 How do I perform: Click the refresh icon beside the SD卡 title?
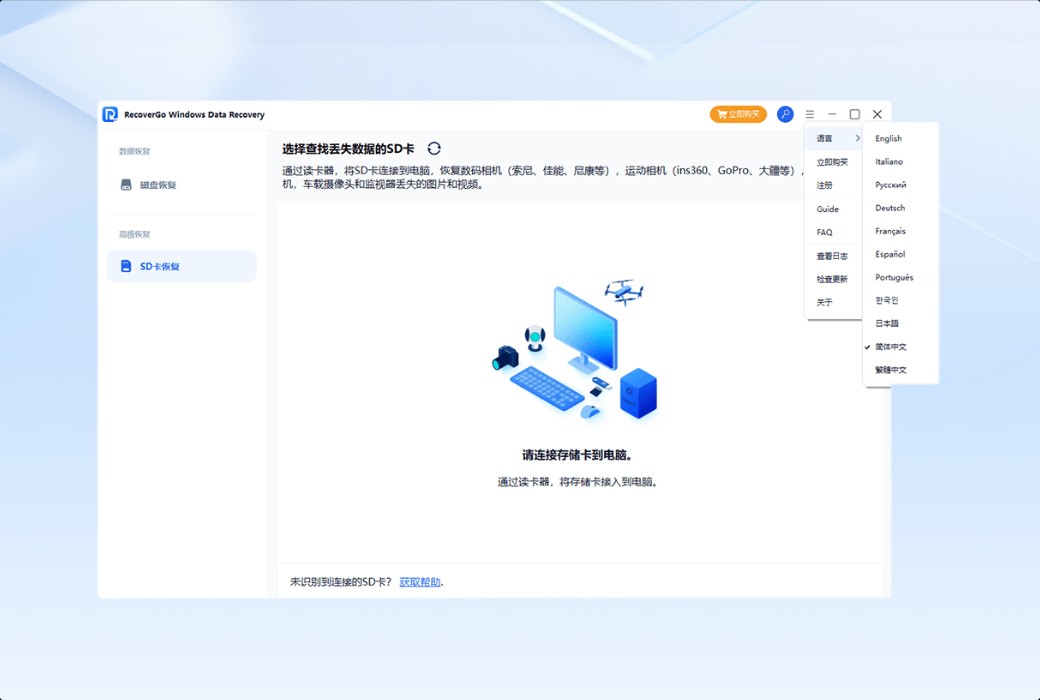pos(434,146)
